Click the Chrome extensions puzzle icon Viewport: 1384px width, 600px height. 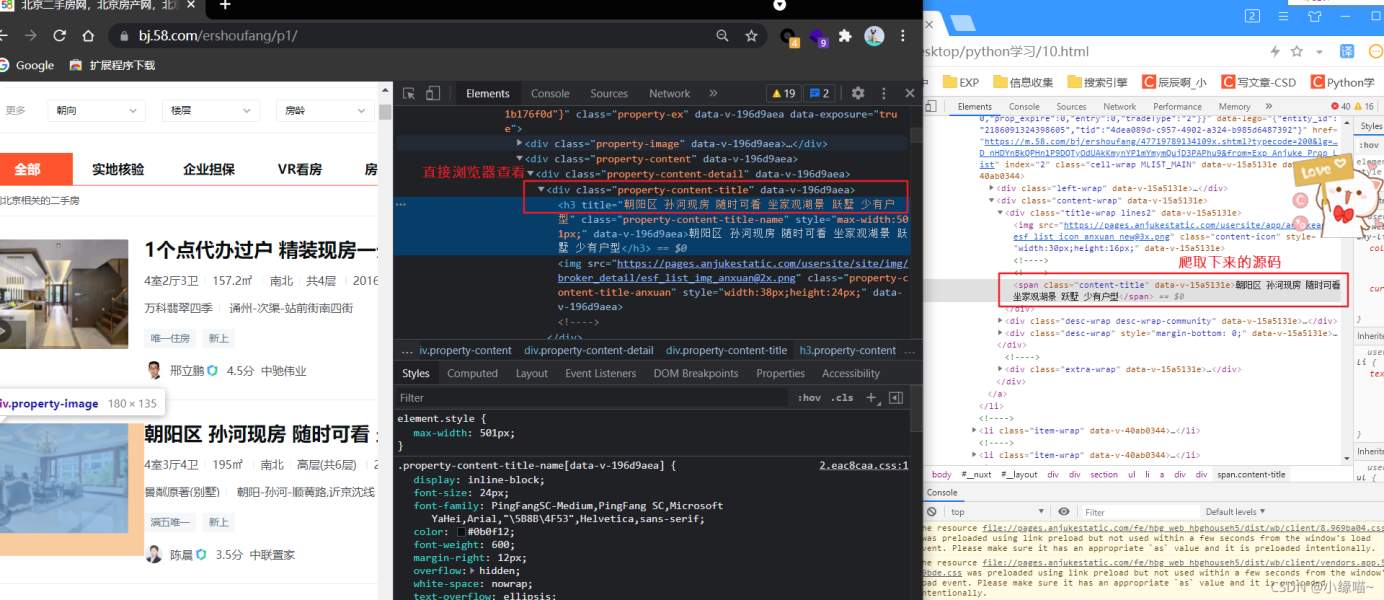845,36
